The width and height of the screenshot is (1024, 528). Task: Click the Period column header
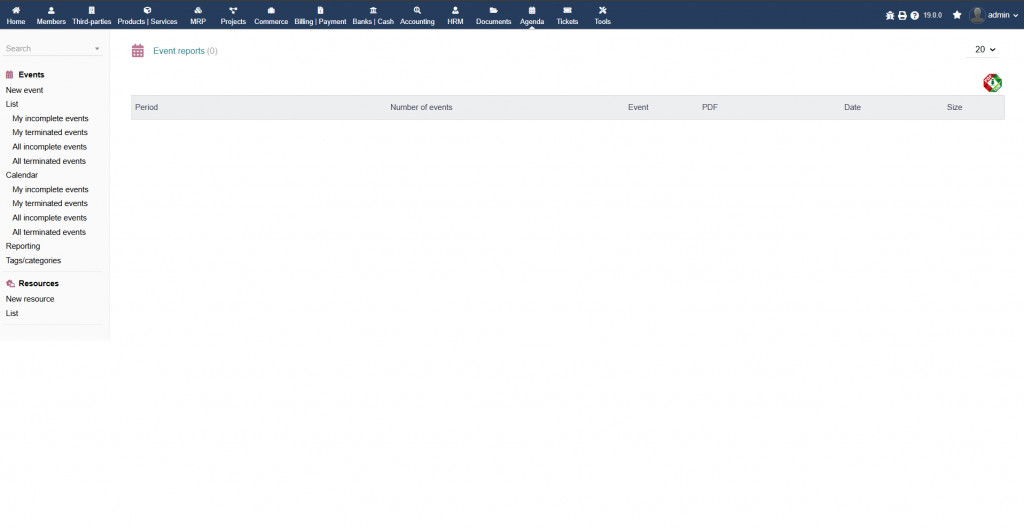(146, 107)
